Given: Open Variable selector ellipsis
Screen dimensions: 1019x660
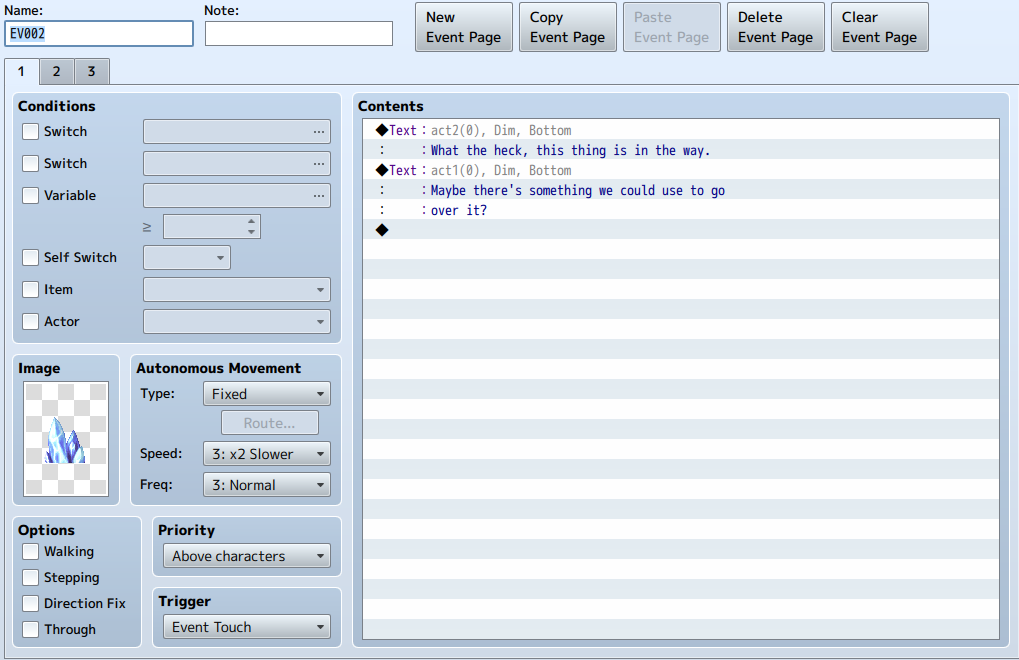Looking at the screenshot, I should pos(318,196).
